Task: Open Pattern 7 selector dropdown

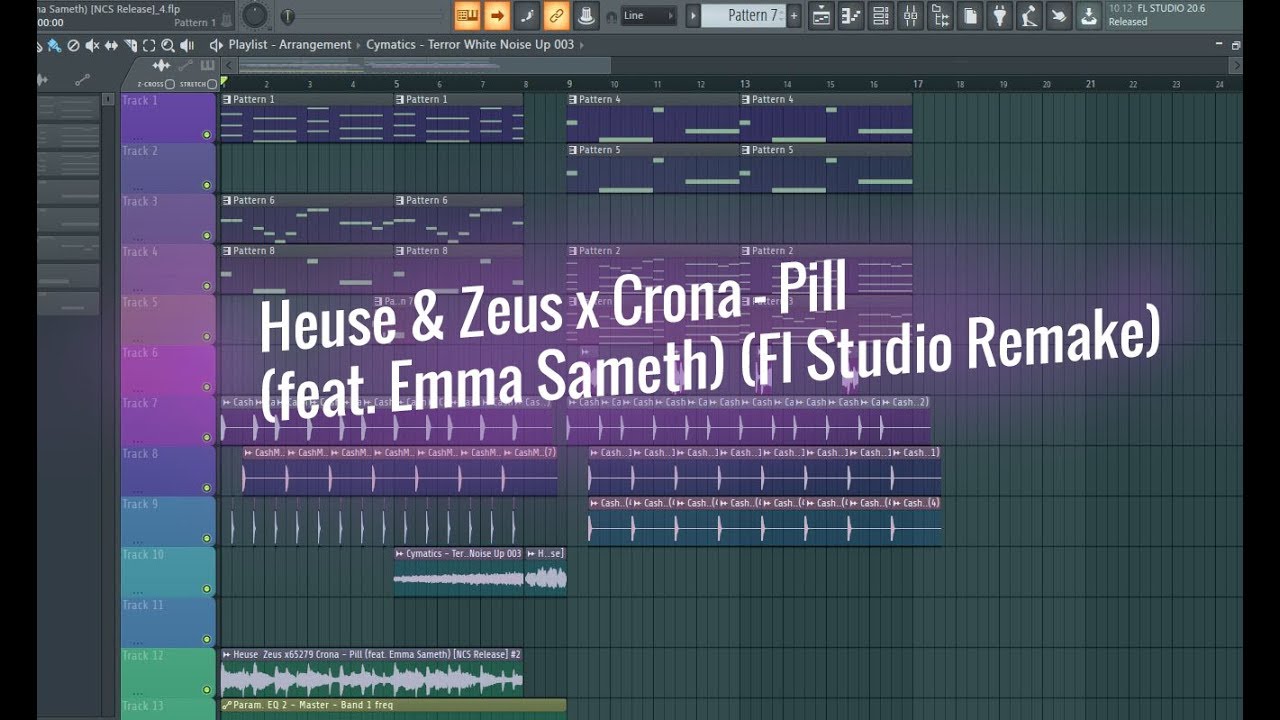Action: click(x=741, y=15)
